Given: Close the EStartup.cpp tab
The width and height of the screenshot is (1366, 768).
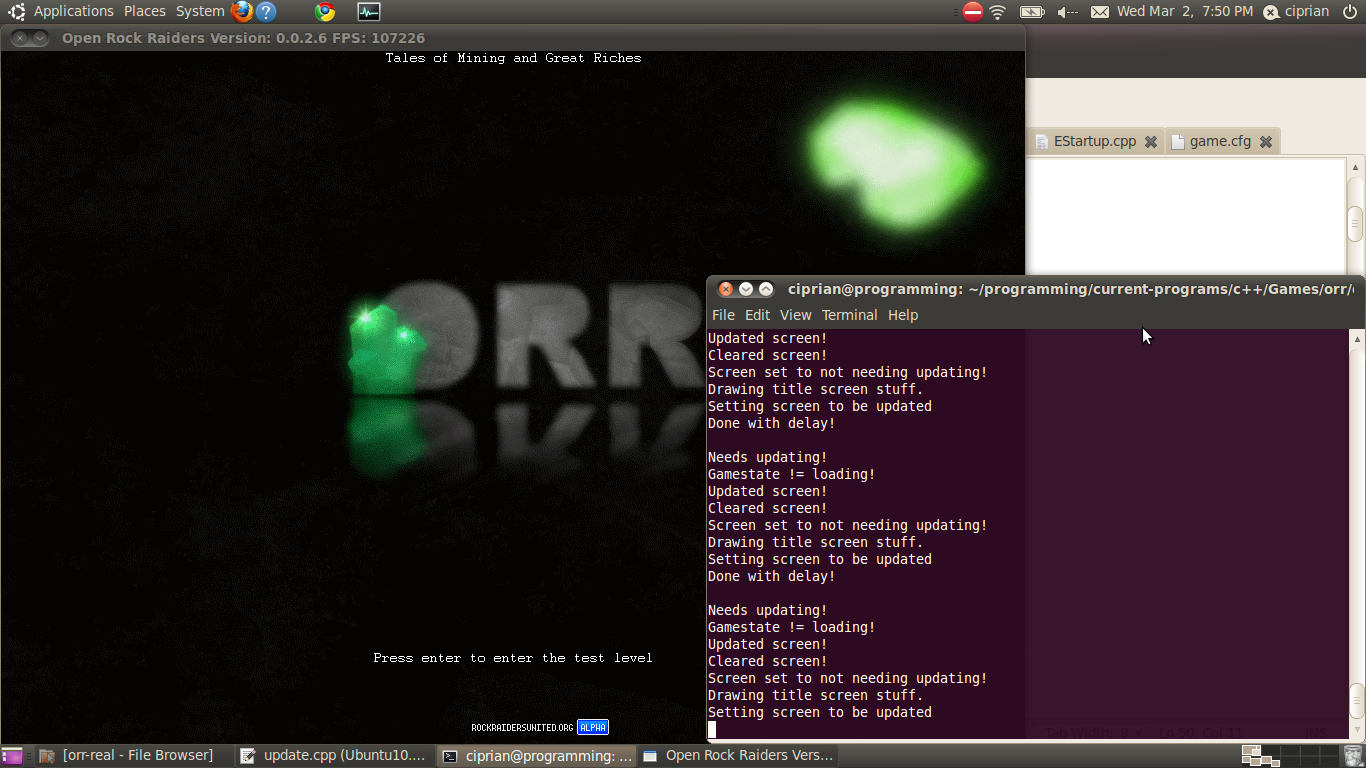Looking at the screenshot, I should tap(1151, 142).
